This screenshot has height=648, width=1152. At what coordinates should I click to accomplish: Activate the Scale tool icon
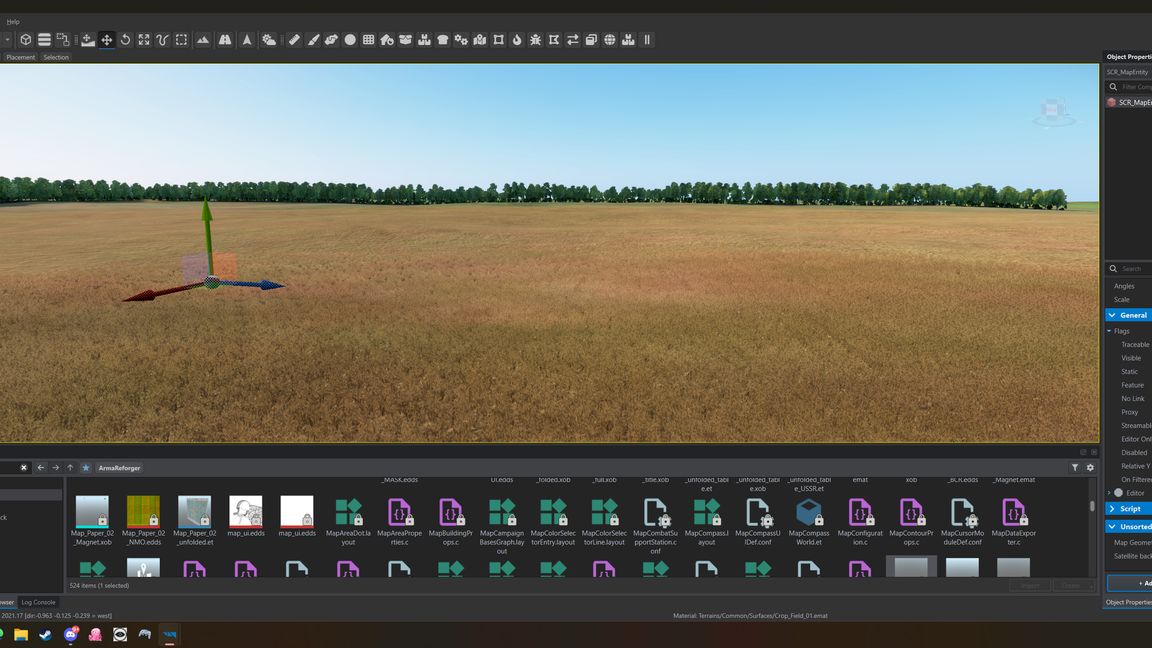click(x=144, y=40)
